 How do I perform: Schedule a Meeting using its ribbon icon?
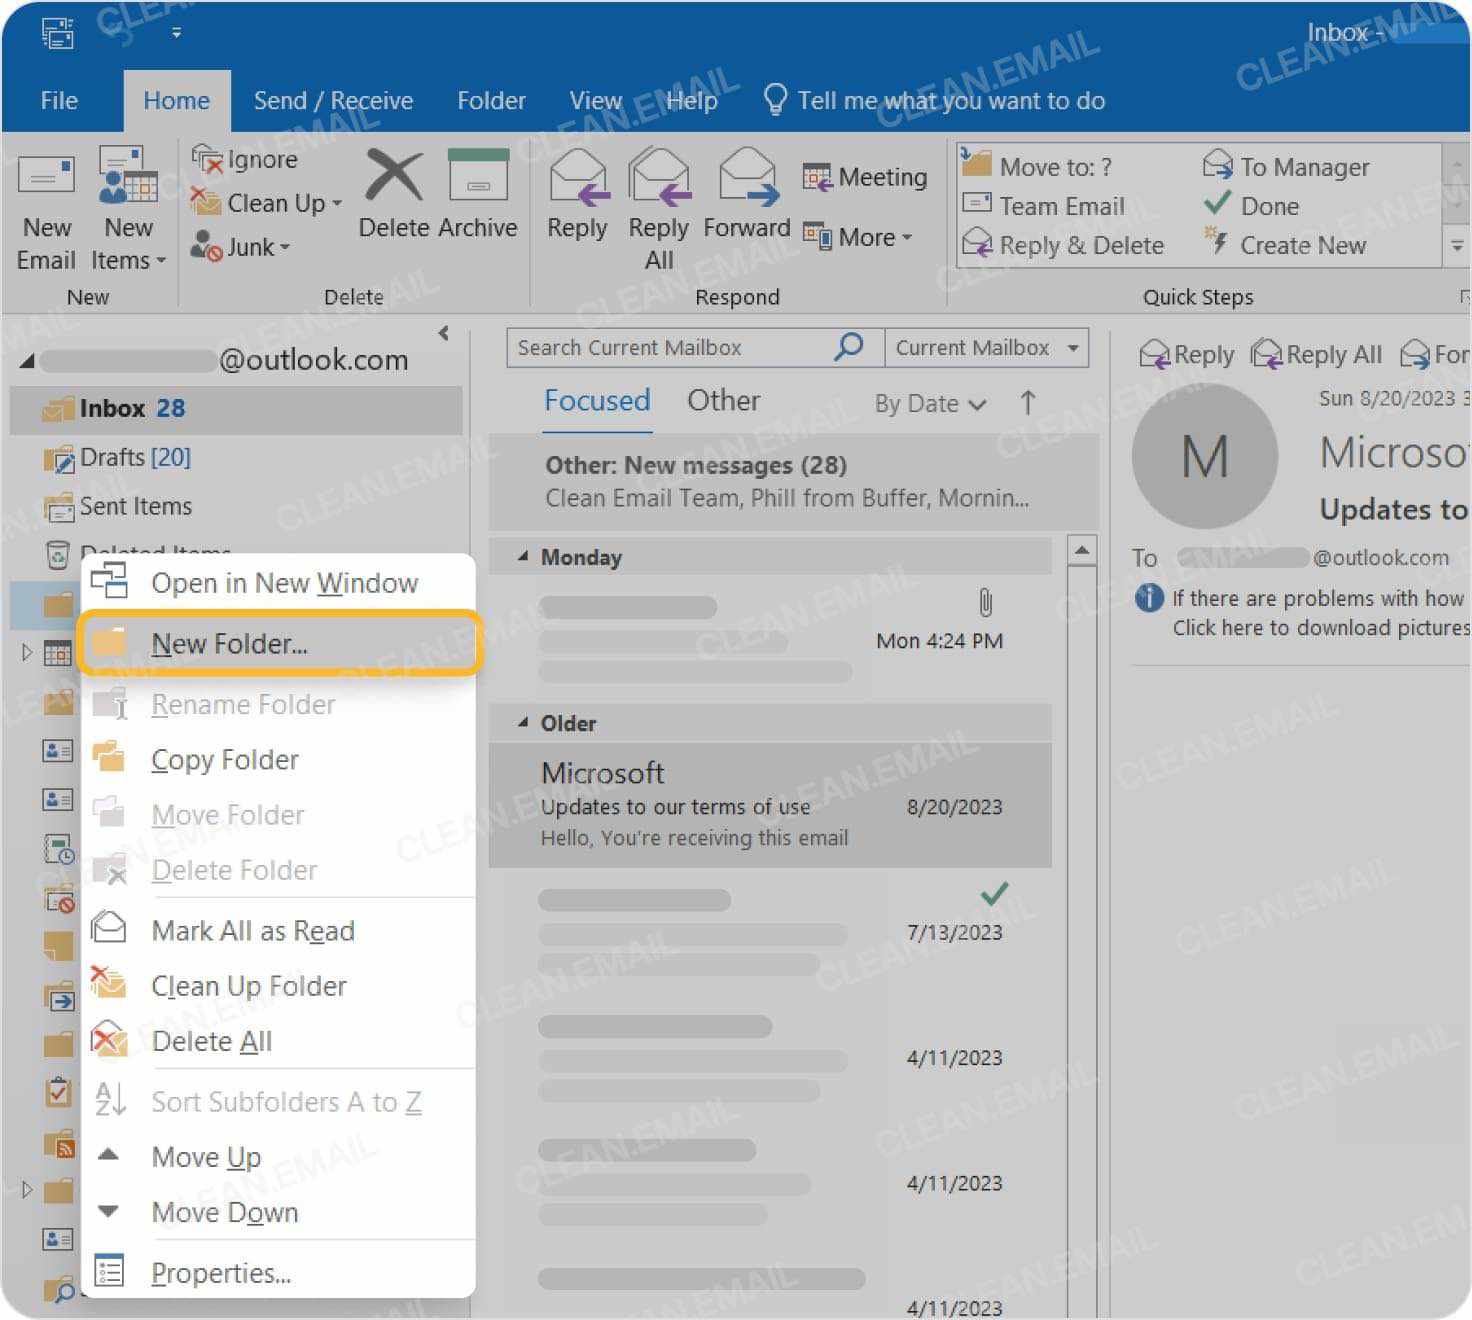pos(864,176)
